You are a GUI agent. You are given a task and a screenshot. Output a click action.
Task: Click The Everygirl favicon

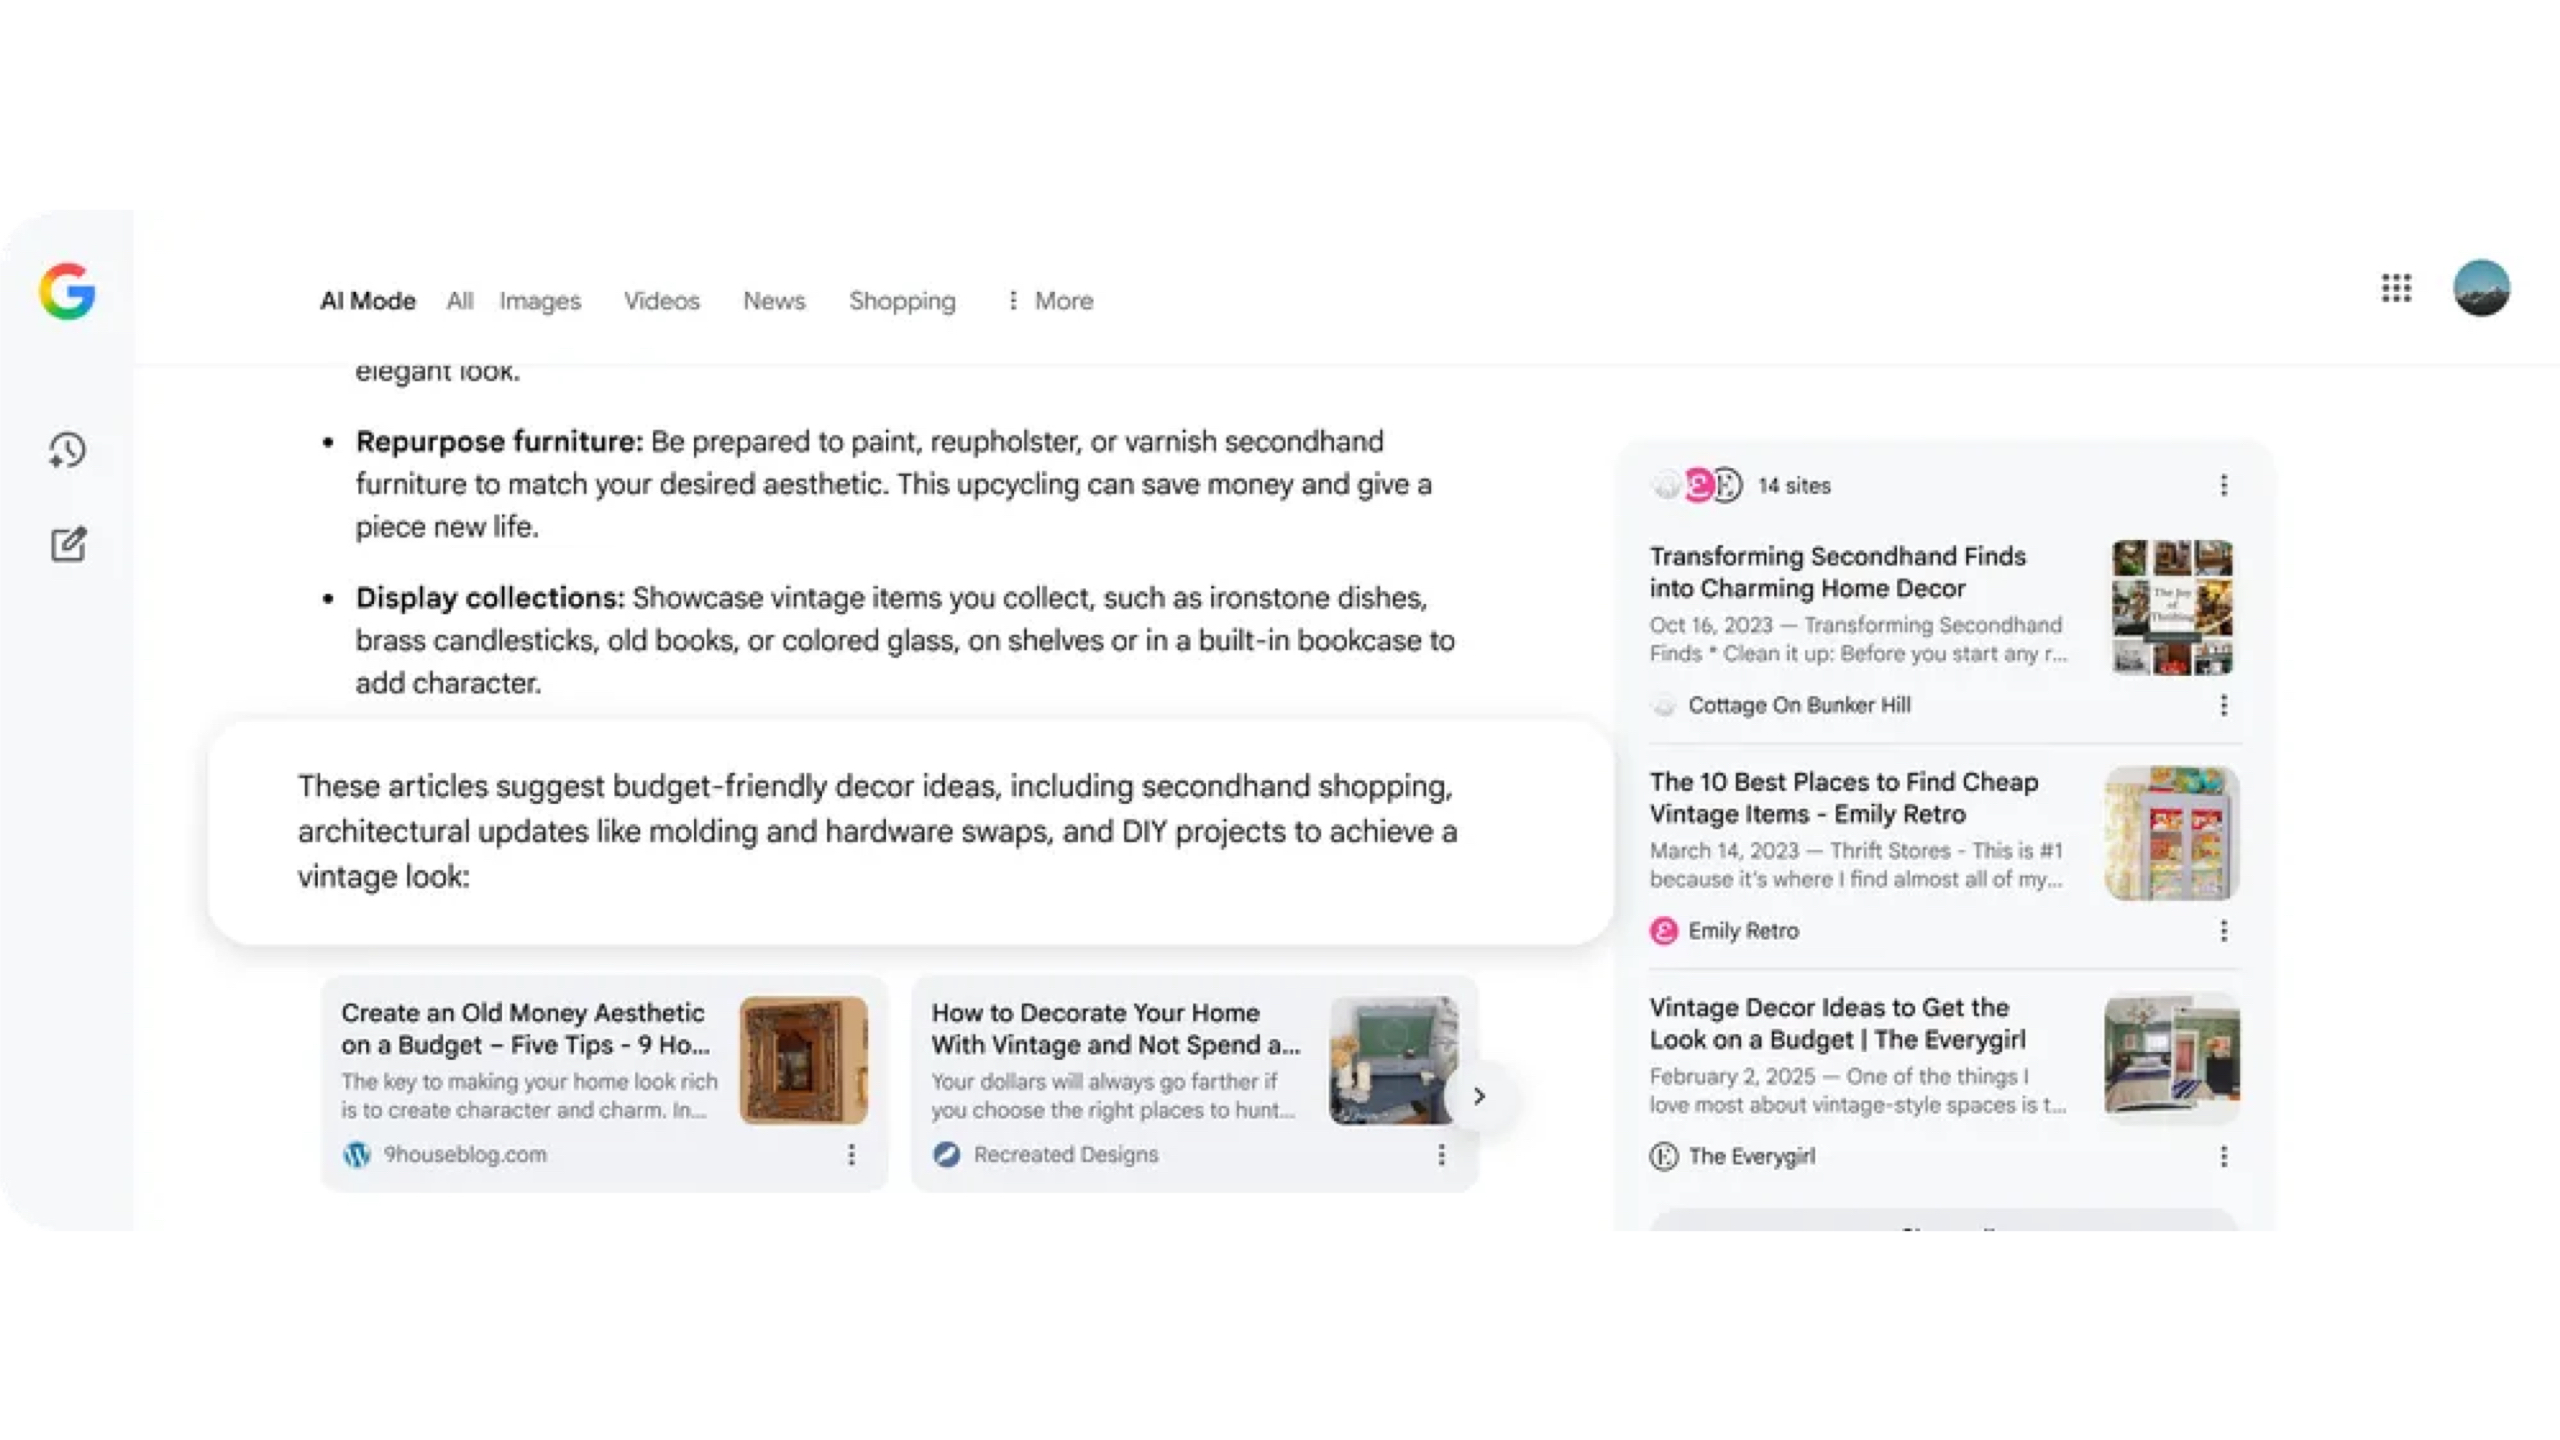click(x=1662, y=1156)
